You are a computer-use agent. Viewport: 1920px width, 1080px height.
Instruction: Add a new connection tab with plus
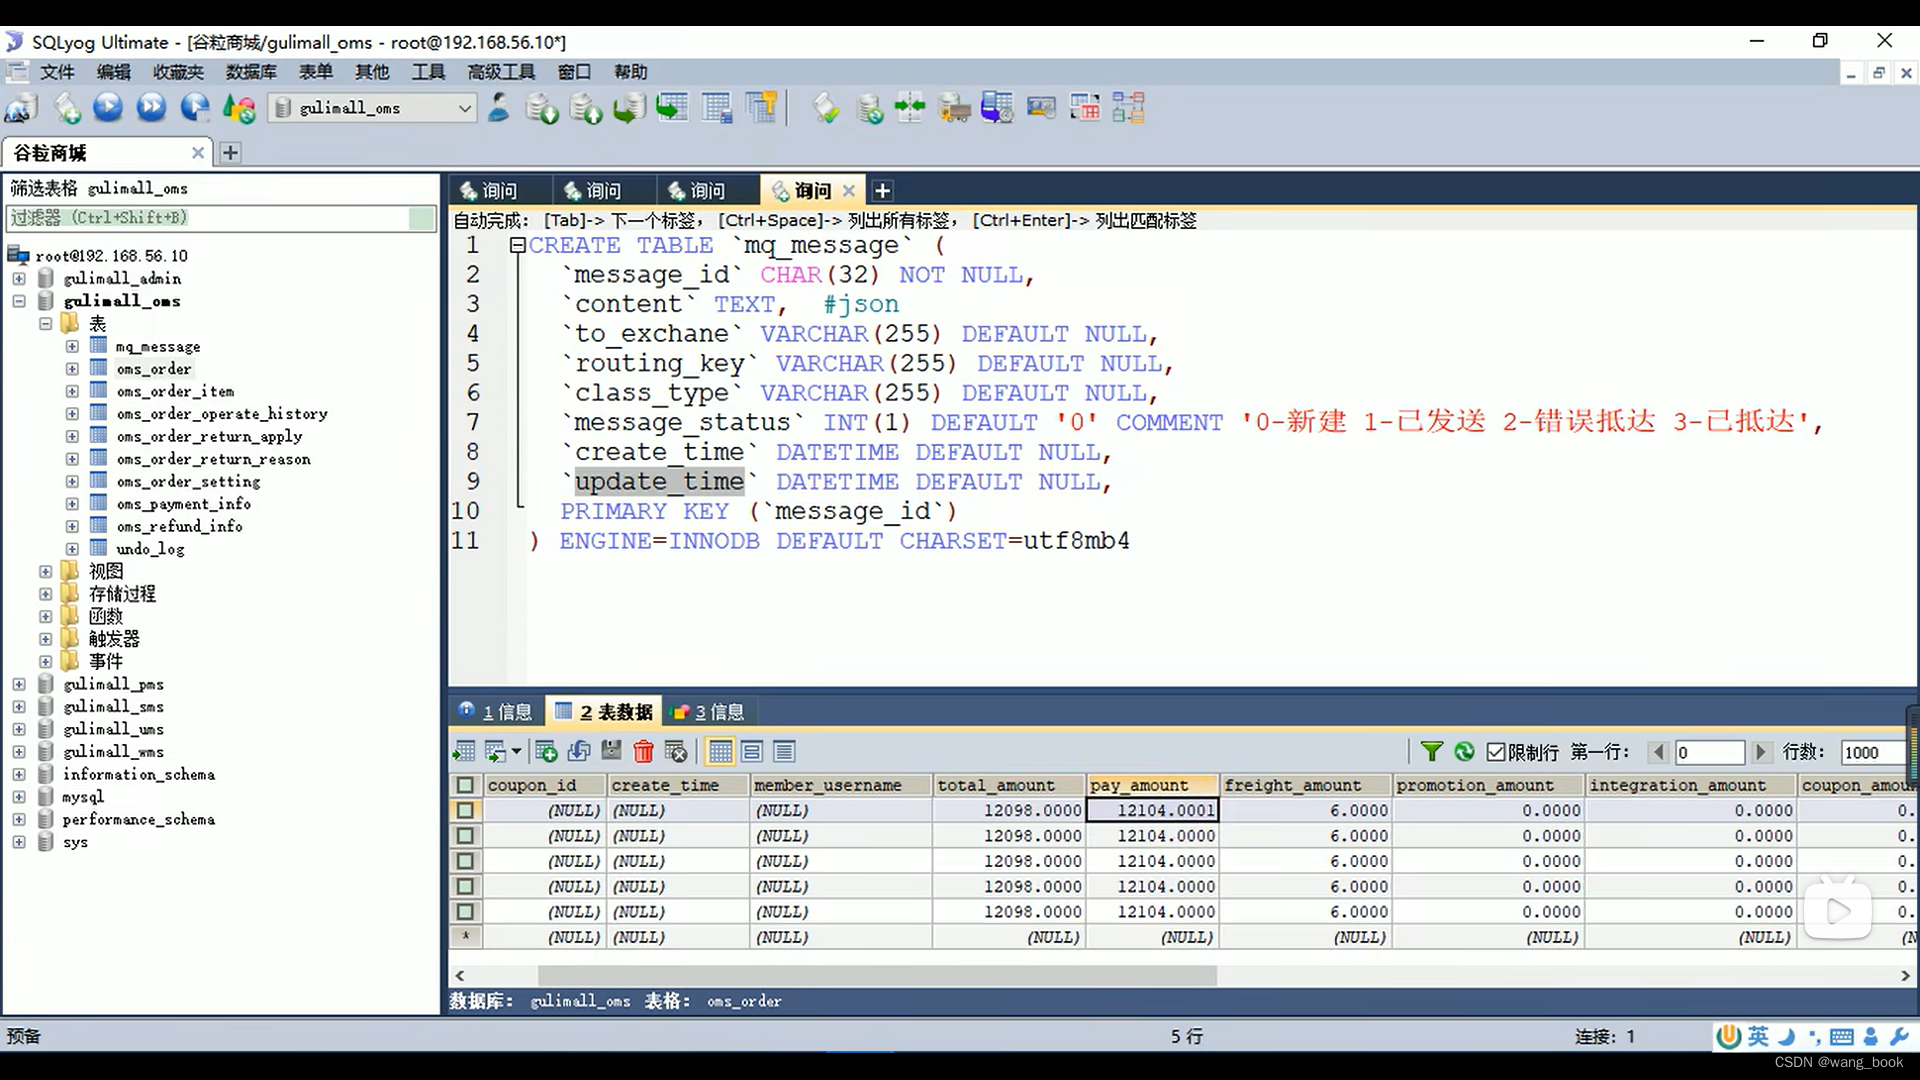[x=230, y=153]
